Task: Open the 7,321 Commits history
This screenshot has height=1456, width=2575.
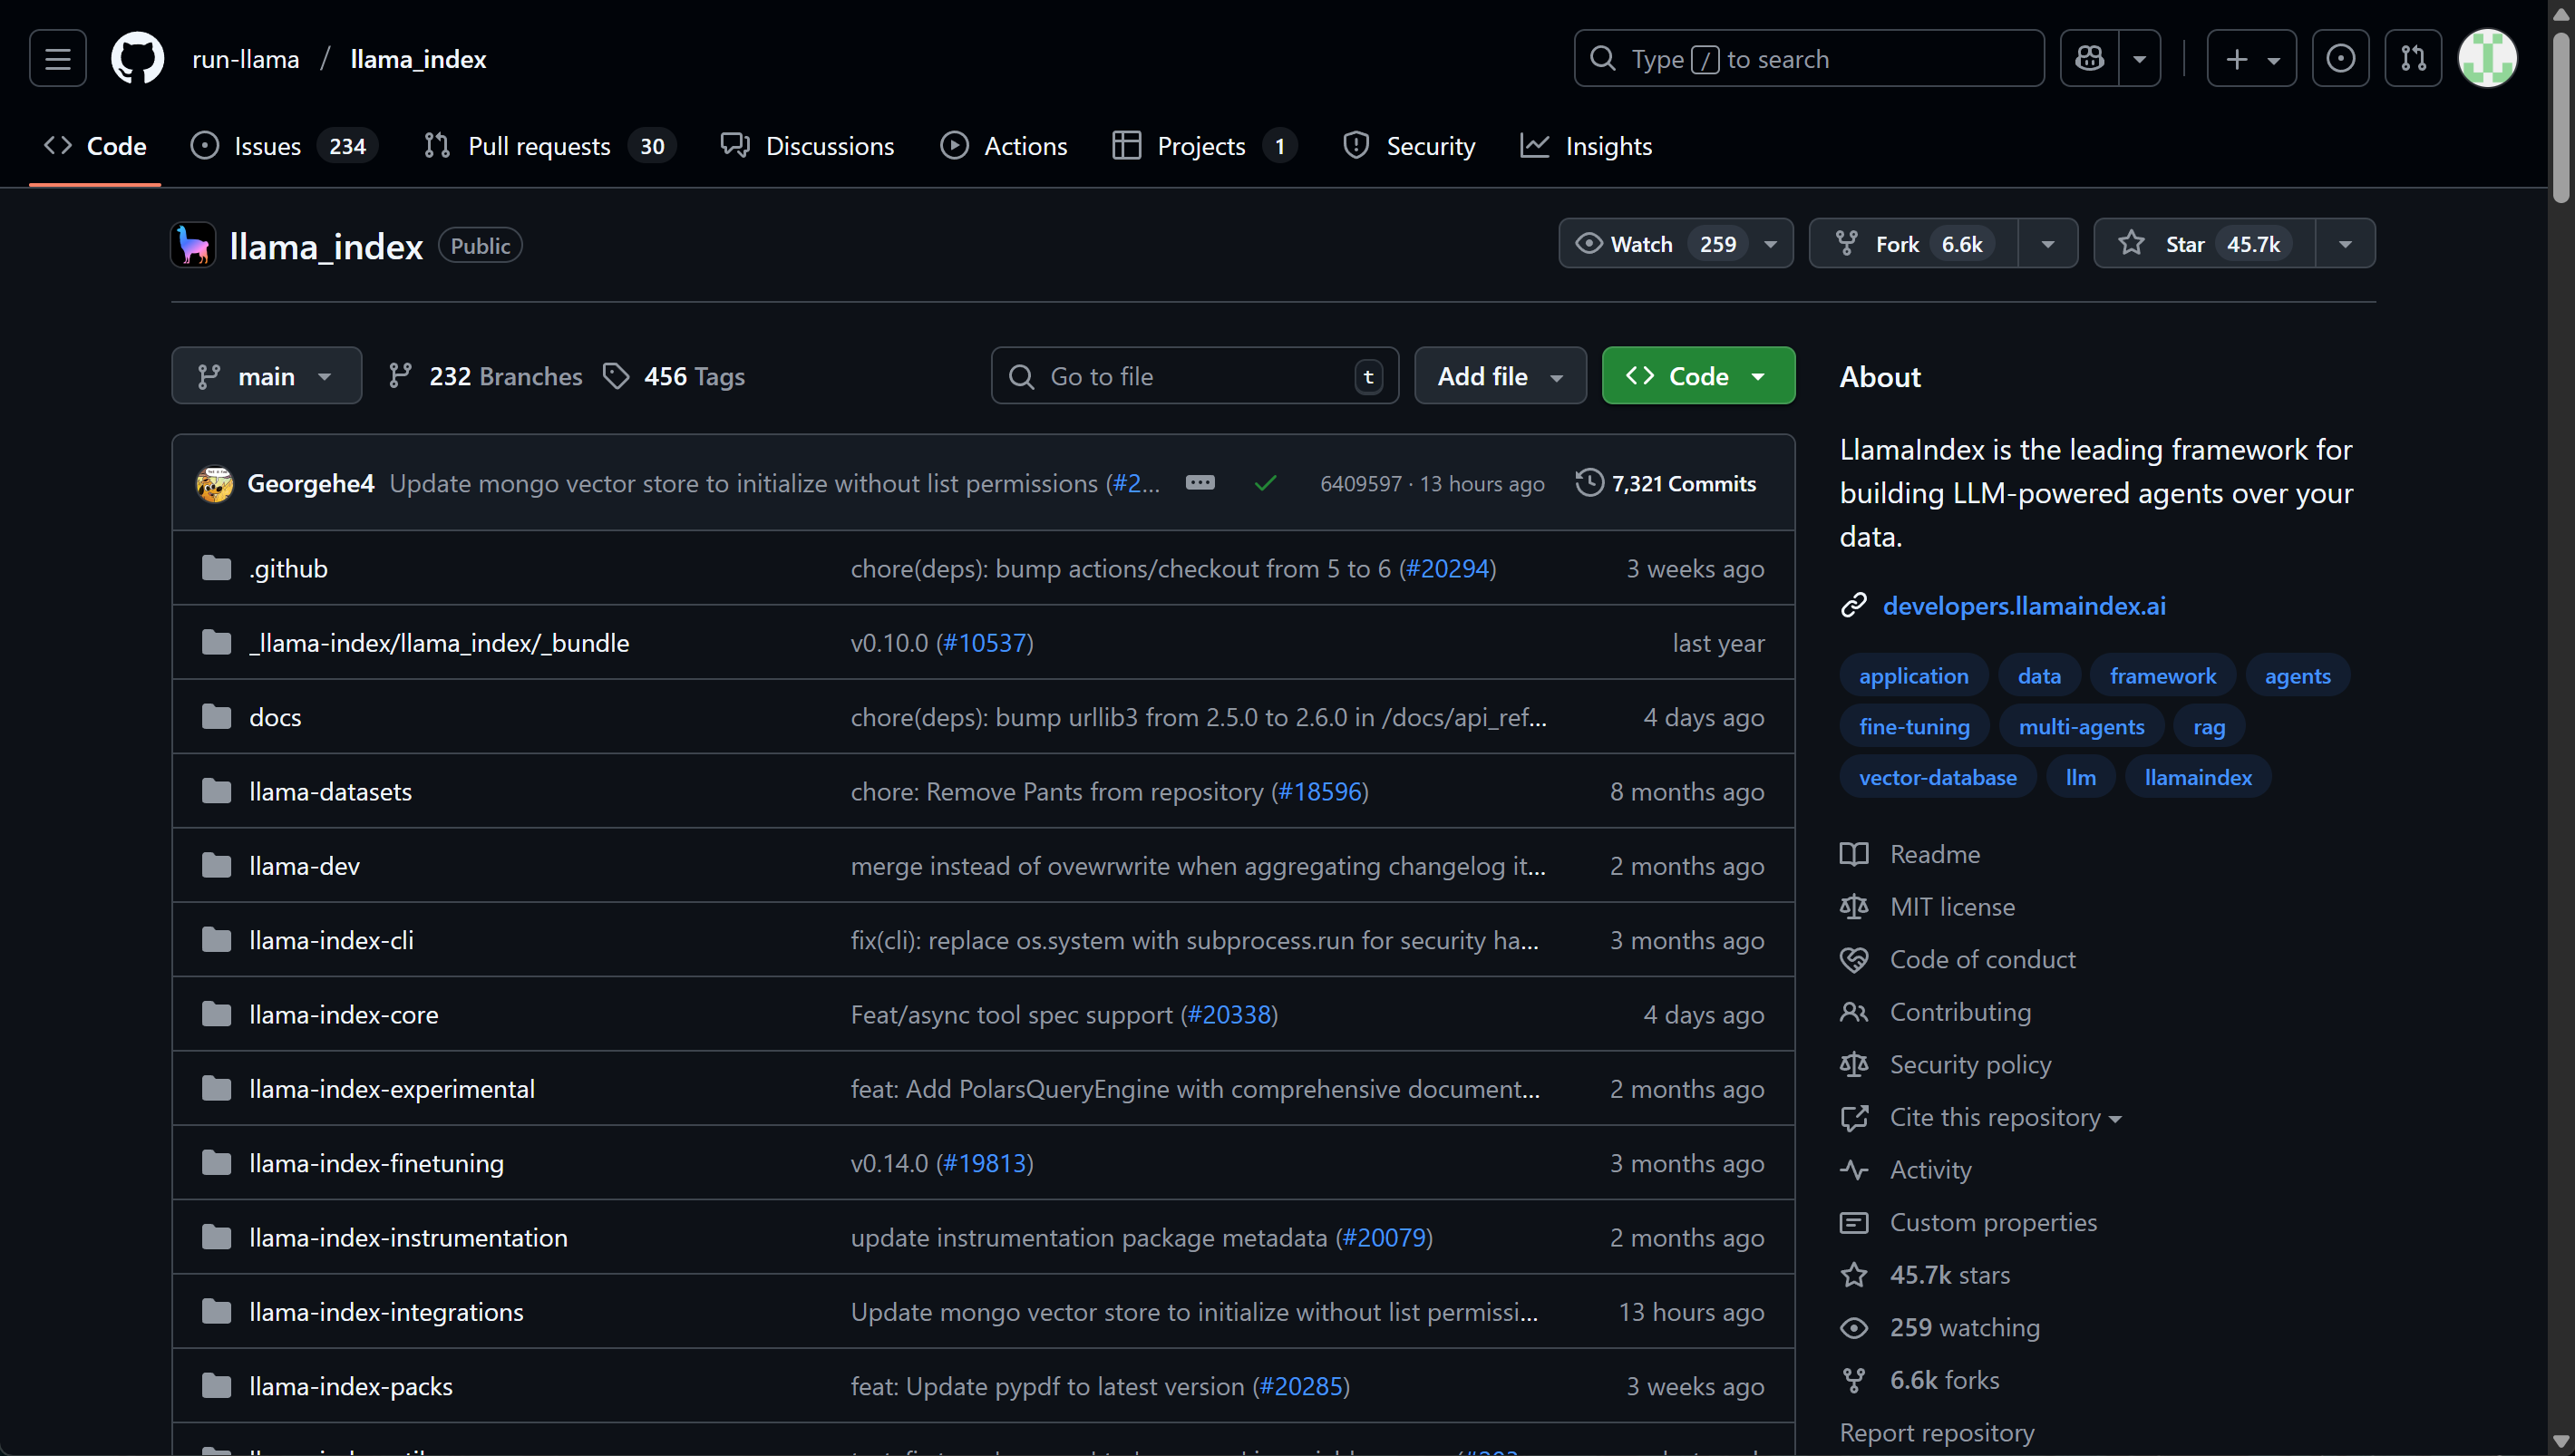Action: 1665,484
